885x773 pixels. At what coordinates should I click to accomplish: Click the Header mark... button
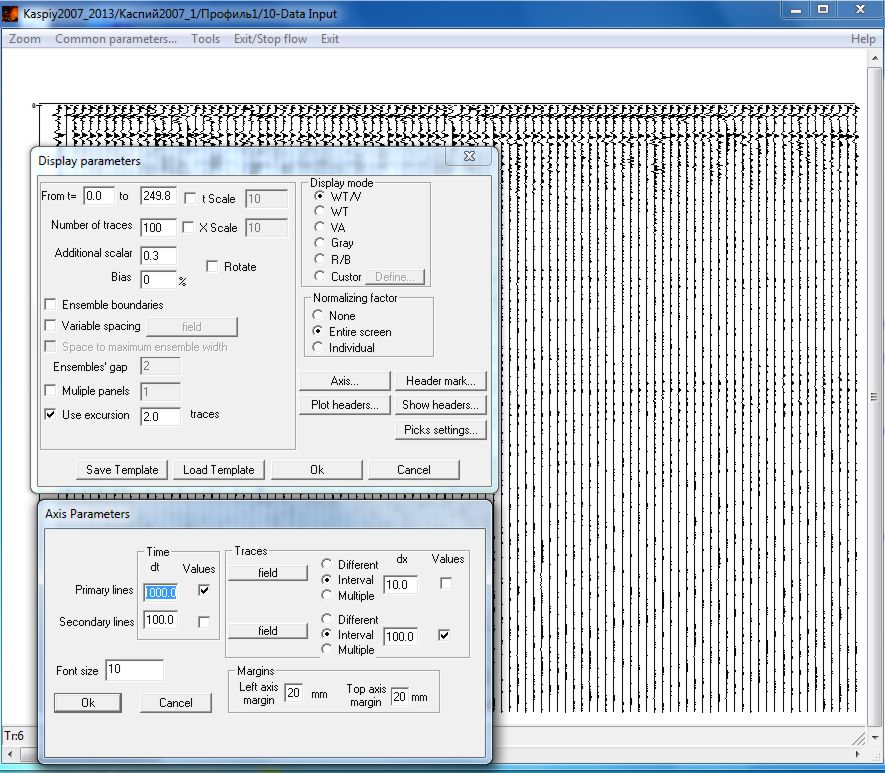pyautogui.click(x=440, y=381)
